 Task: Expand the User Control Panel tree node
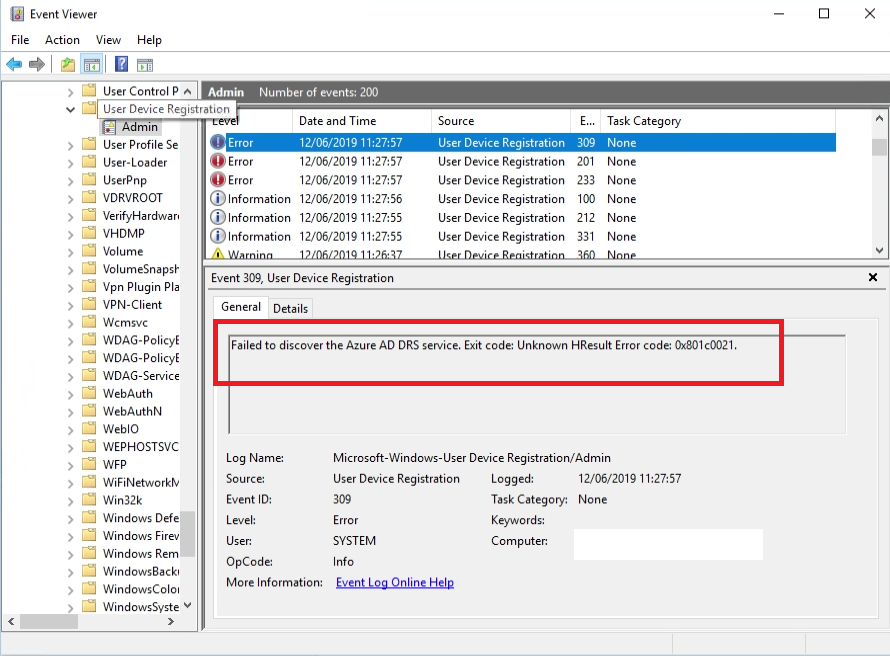click(69, 90)
